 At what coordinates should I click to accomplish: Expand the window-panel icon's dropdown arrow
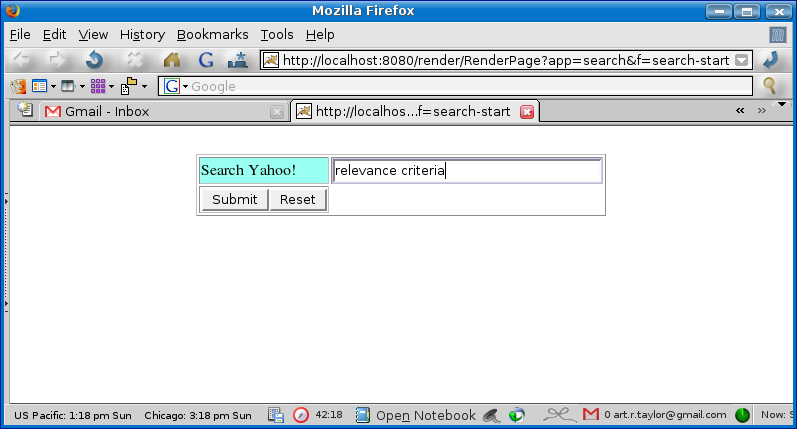pyautogui.click(x=82, y=86)
